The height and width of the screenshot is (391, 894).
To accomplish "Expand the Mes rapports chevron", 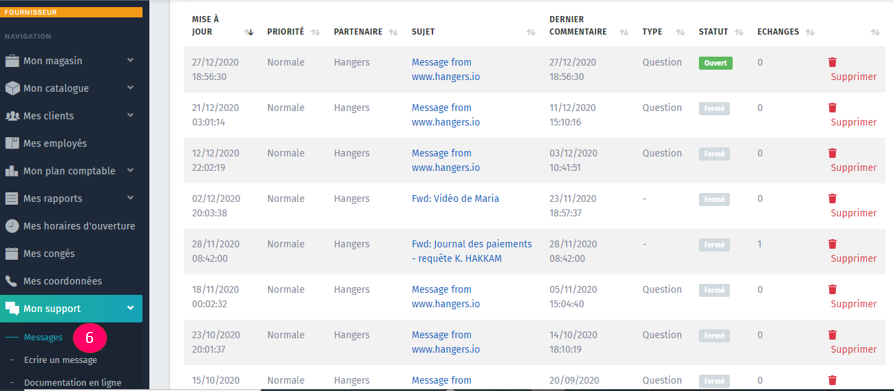I will pos(130,198).
